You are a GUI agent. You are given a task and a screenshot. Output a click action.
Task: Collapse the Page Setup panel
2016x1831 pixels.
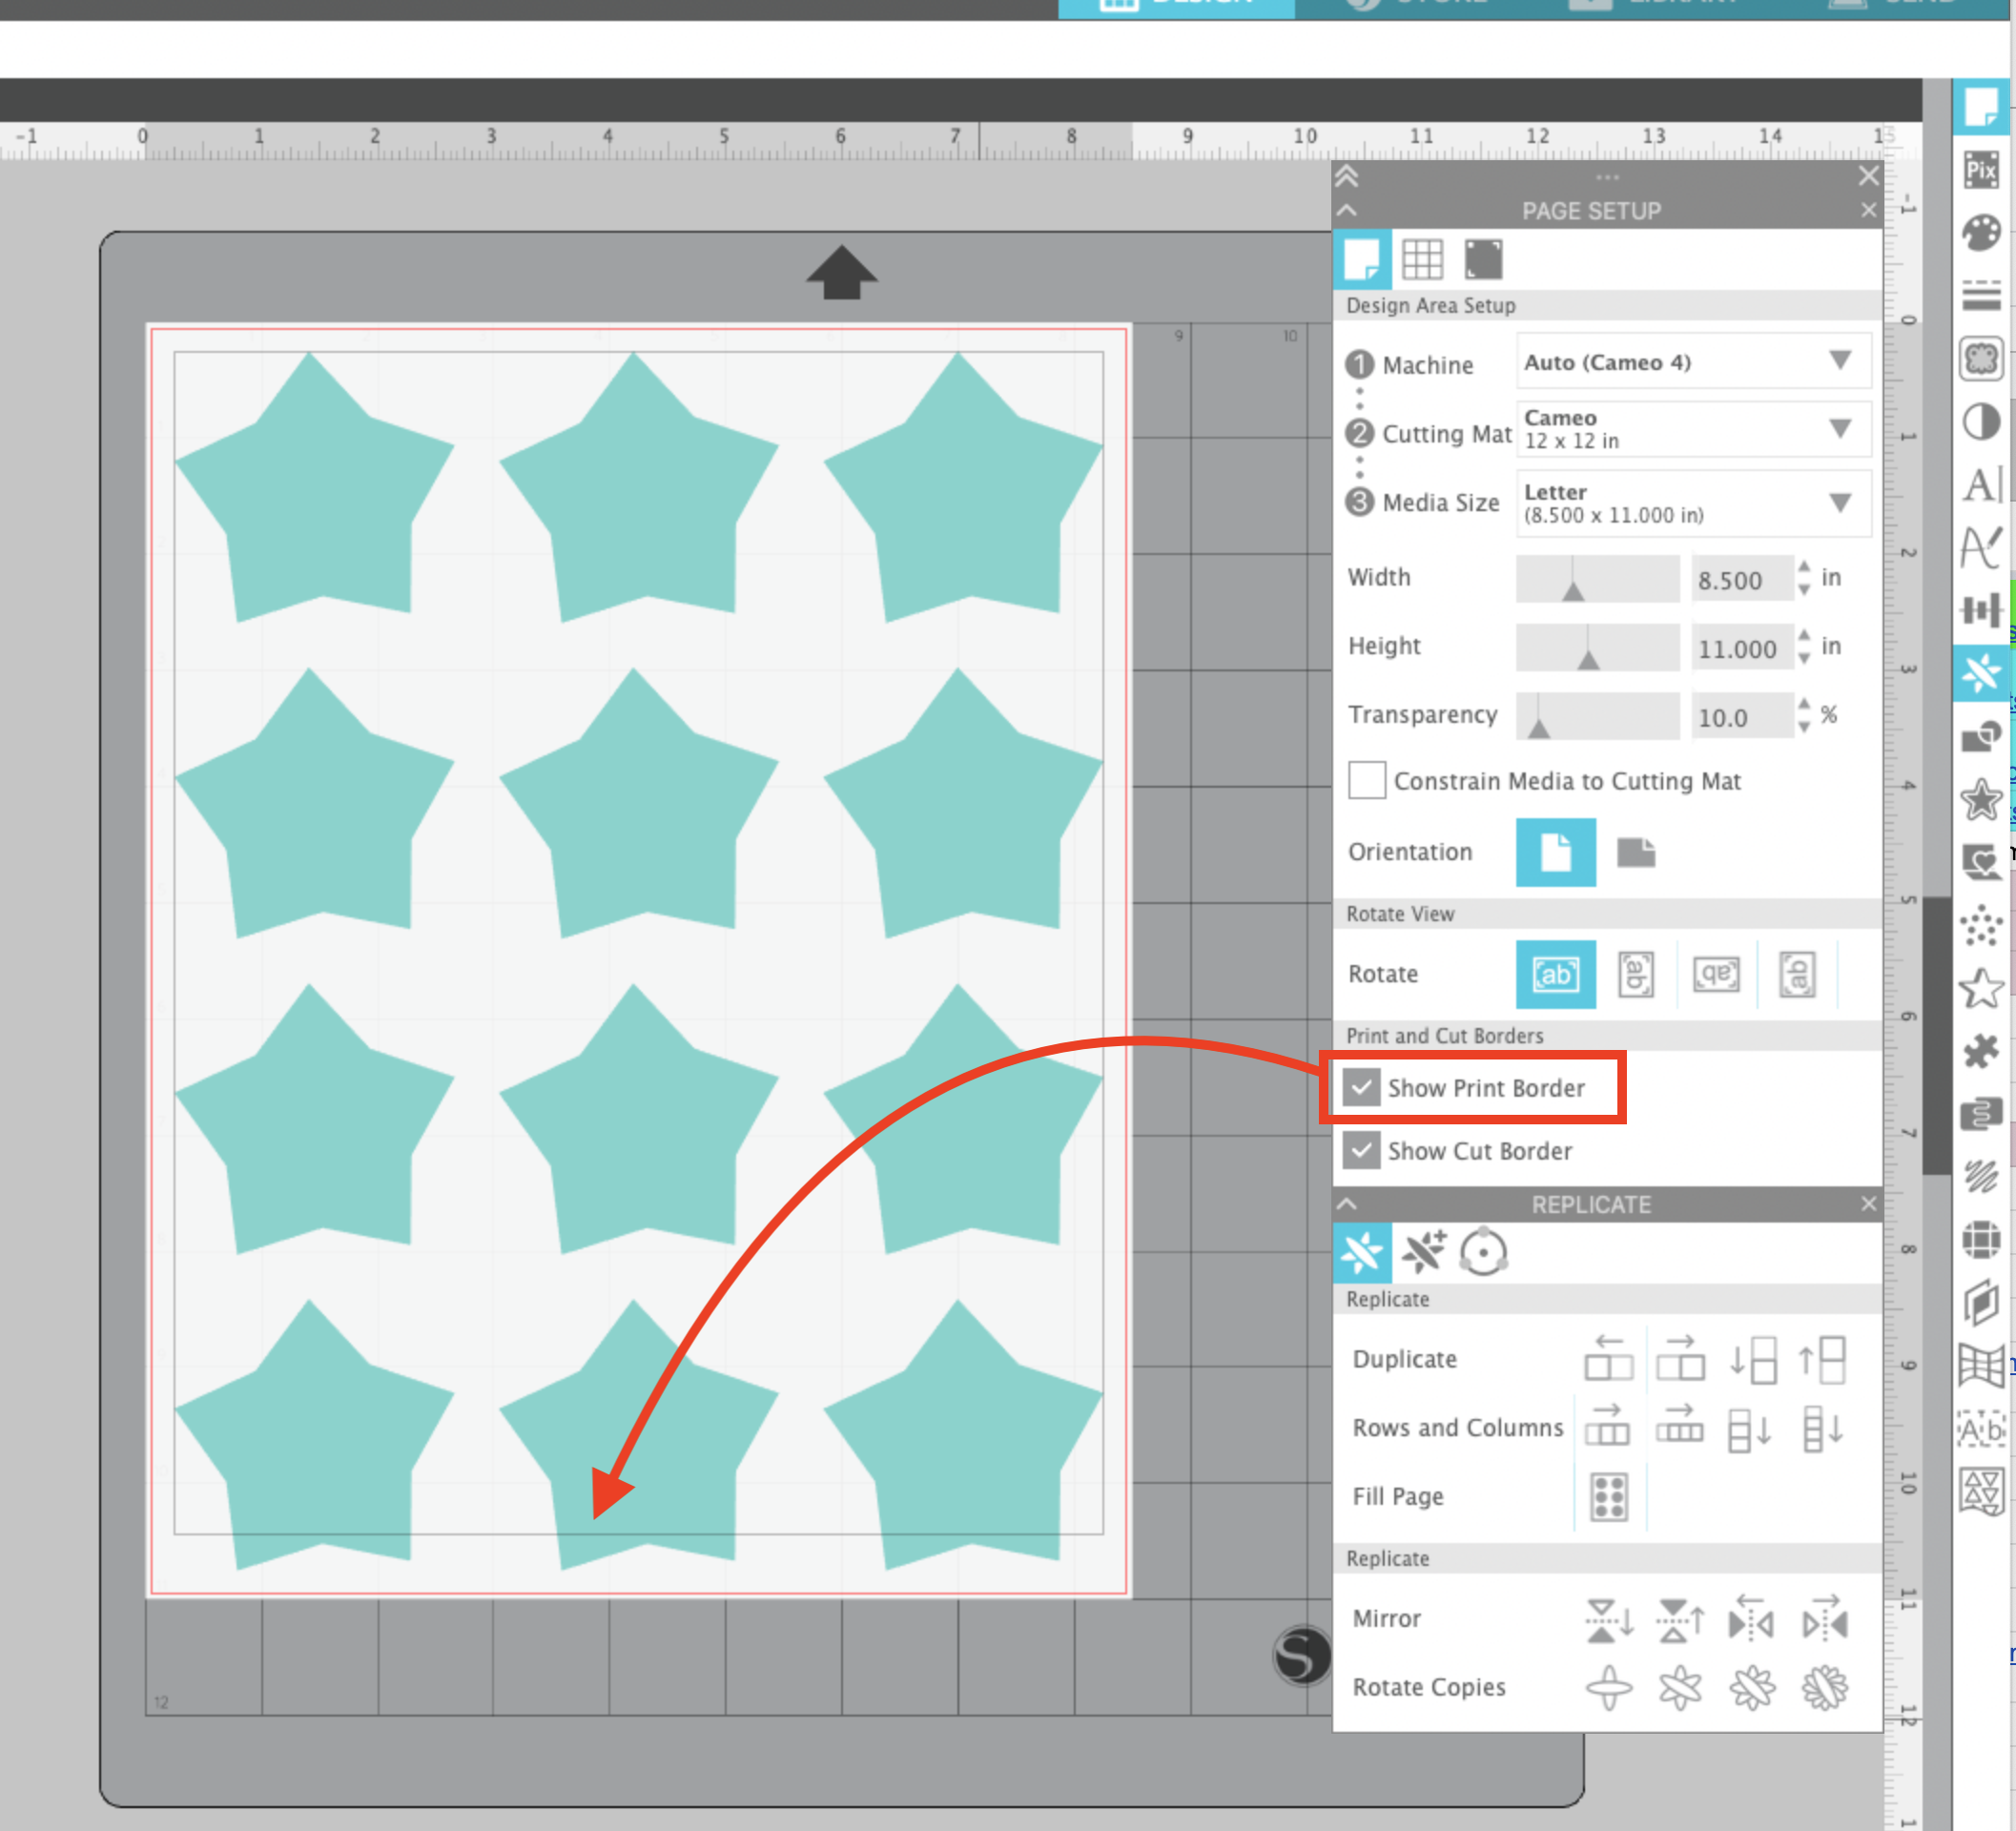[x=1348, y=211]
